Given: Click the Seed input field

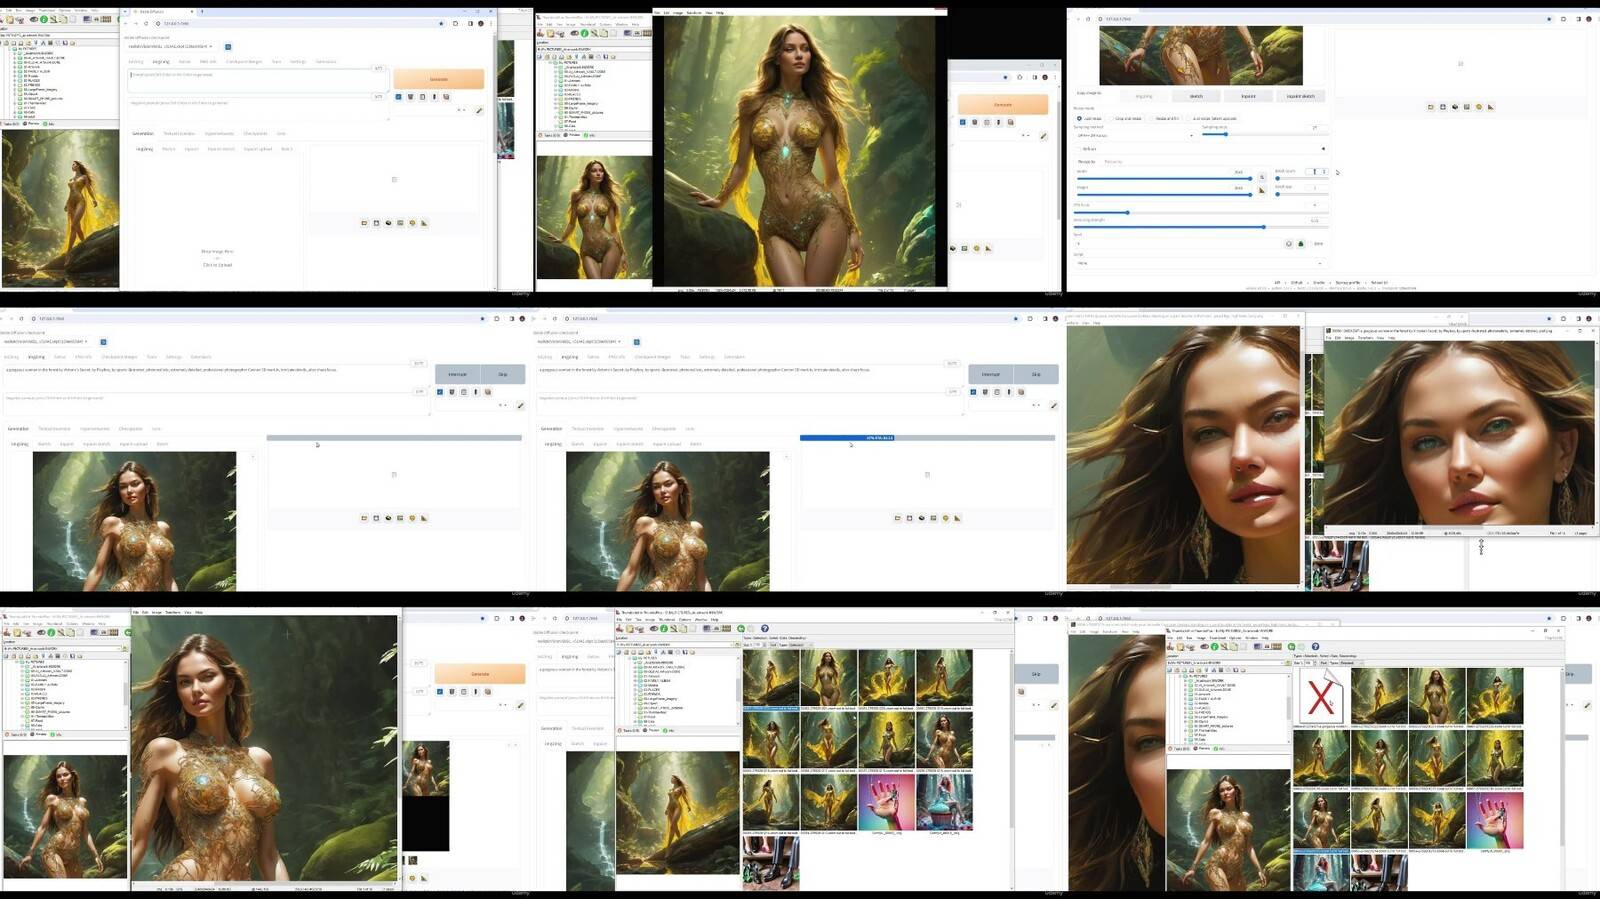Looking at the screenshot, I should 1178,243.
